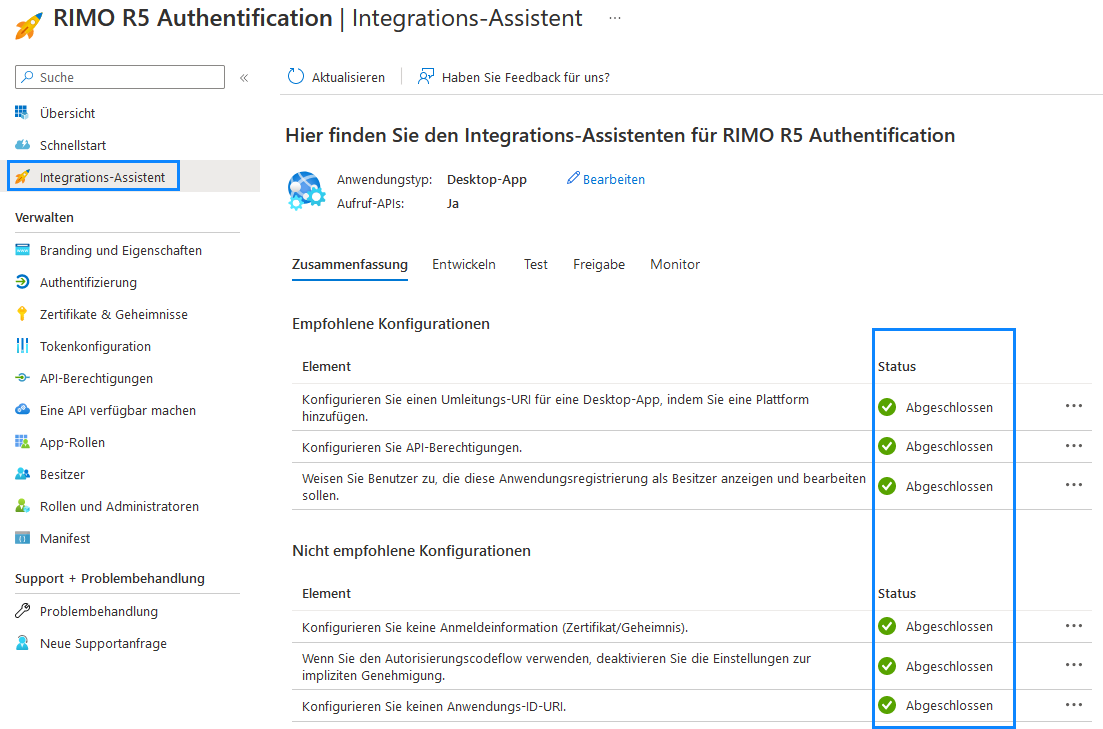
Task: Select the Zusammenfassung tab
Action: tap(350, 265)
